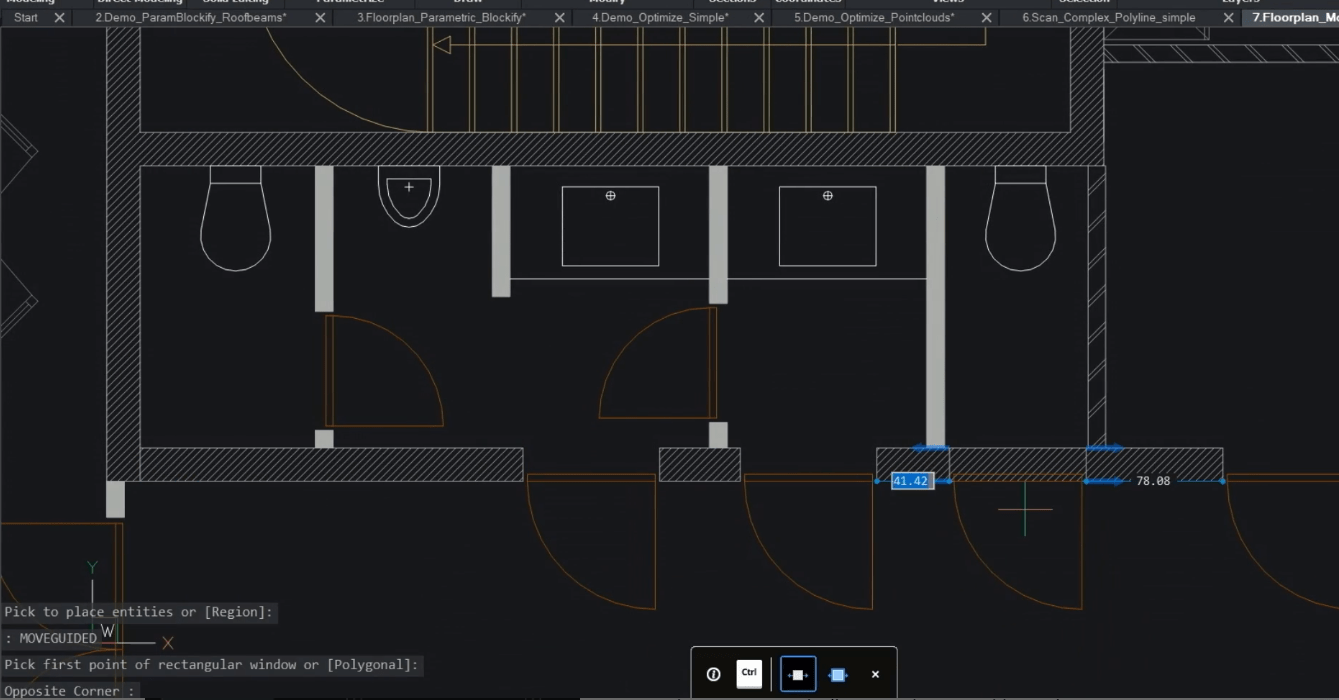This screenshot has height=700, width=1339.
Task: Close the Start tab
Action: tap(59, 18)
